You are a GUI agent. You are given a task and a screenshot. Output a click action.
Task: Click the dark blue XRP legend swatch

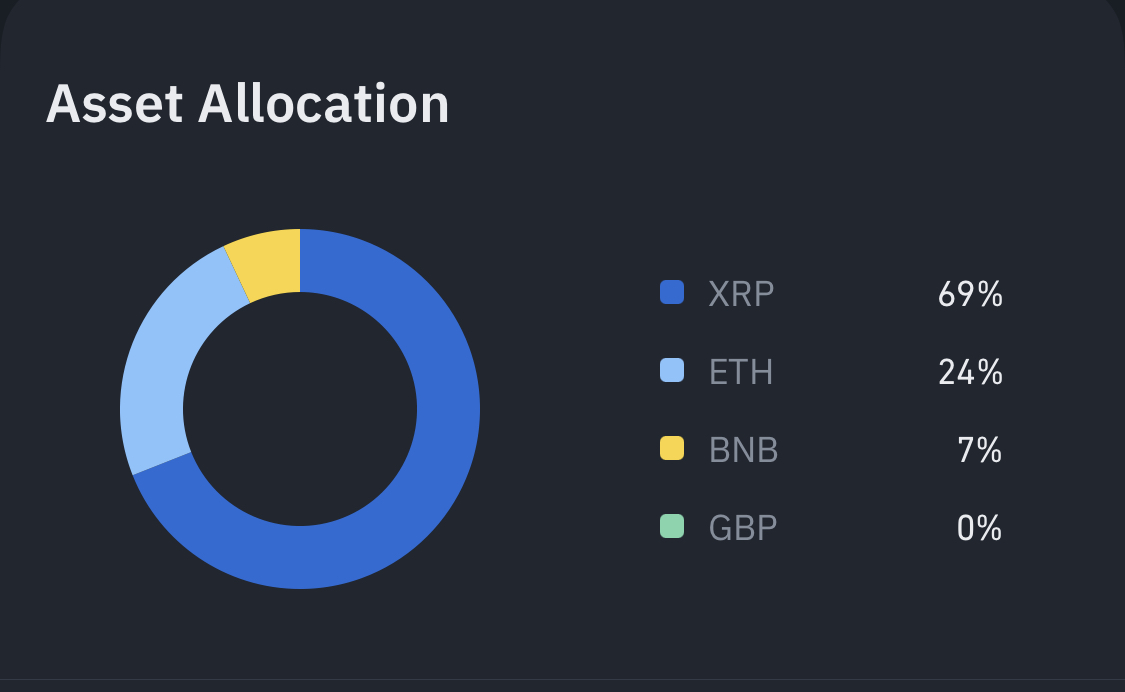672,293
